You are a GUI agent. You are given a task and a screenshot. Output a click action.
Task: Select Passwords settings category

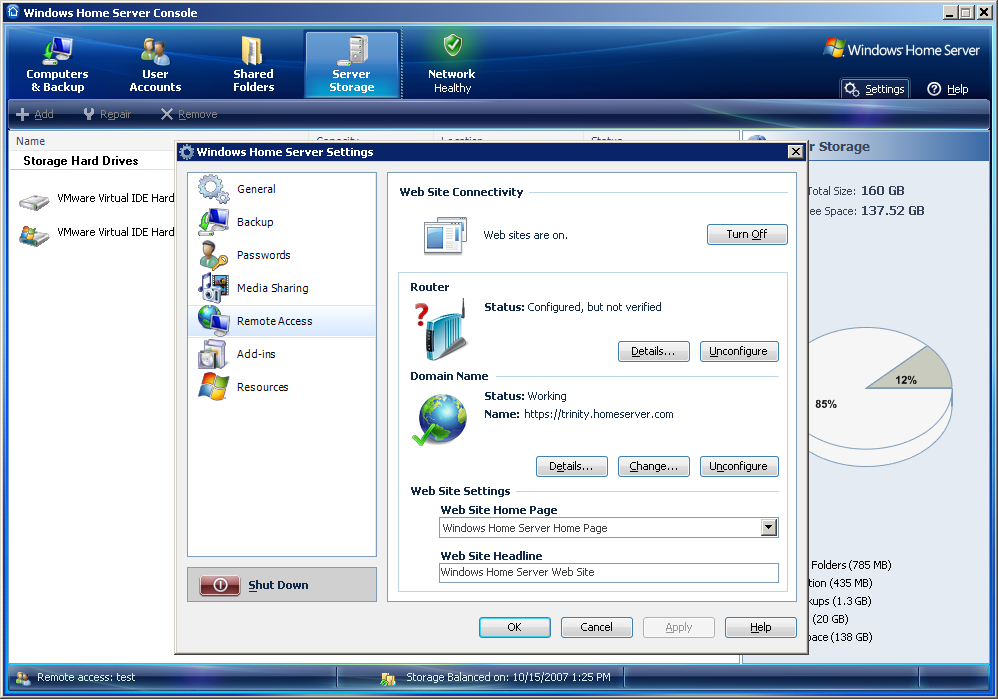tap(282, 255)
